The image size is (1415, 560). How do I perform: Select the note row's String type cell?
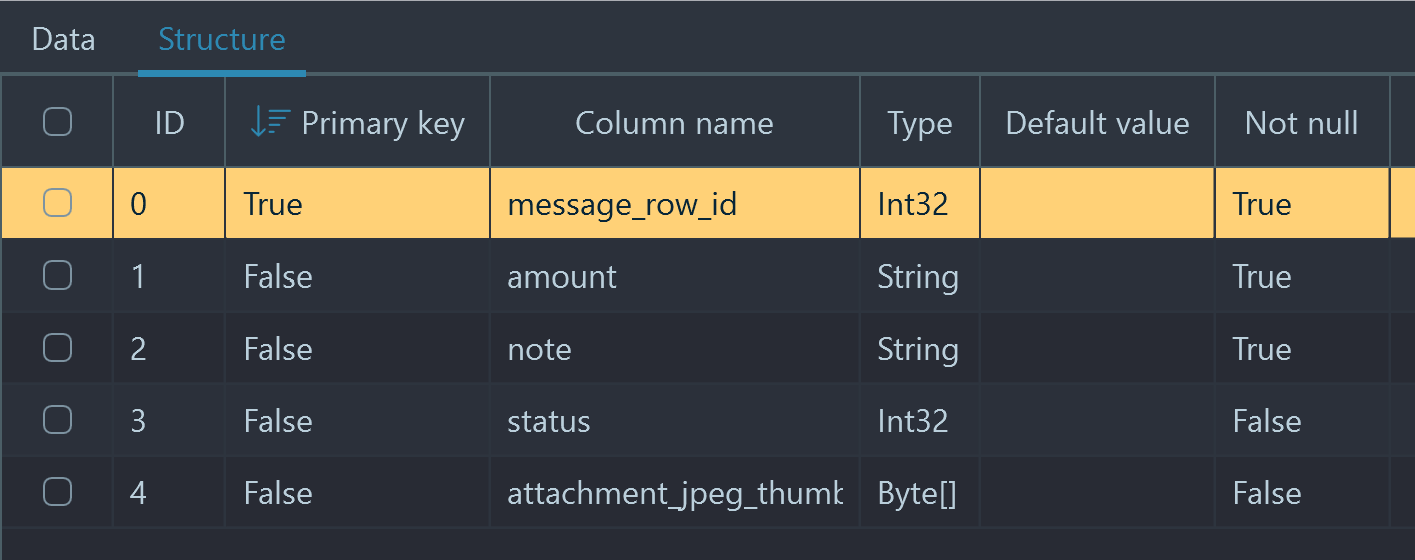[918, 349]
